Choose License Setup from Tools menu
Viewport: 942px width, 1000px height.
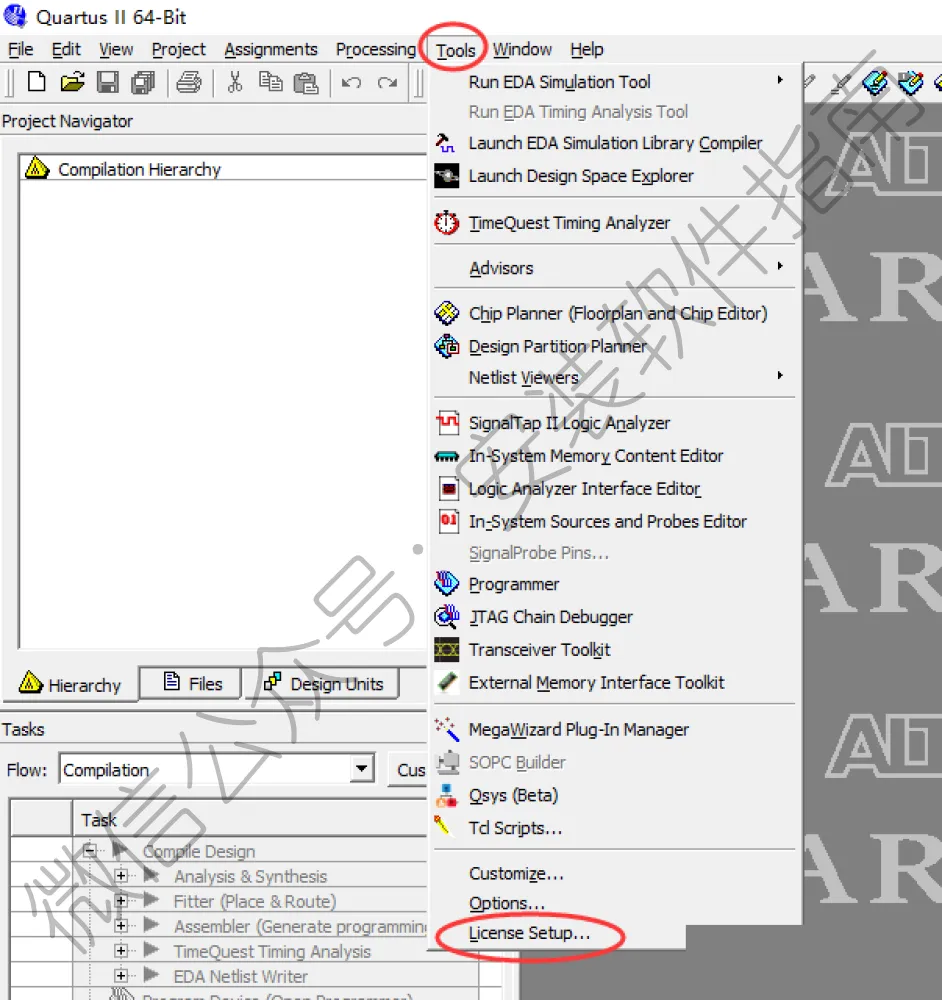pyautogui.click(x=529, y=933)
